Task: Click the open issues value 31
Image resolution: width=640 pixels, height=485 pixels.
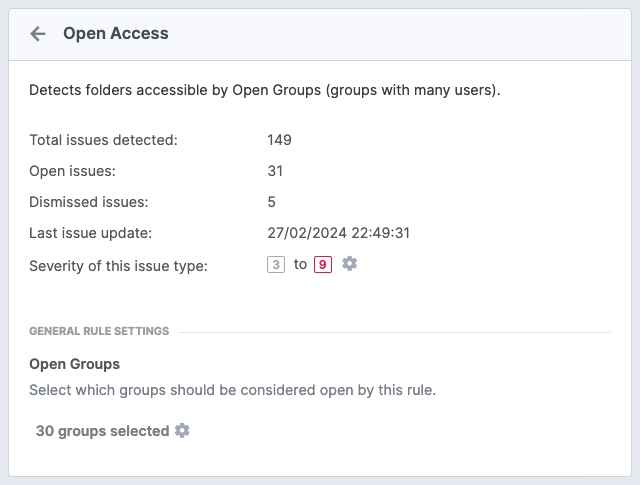Action: tap(275, 171)
